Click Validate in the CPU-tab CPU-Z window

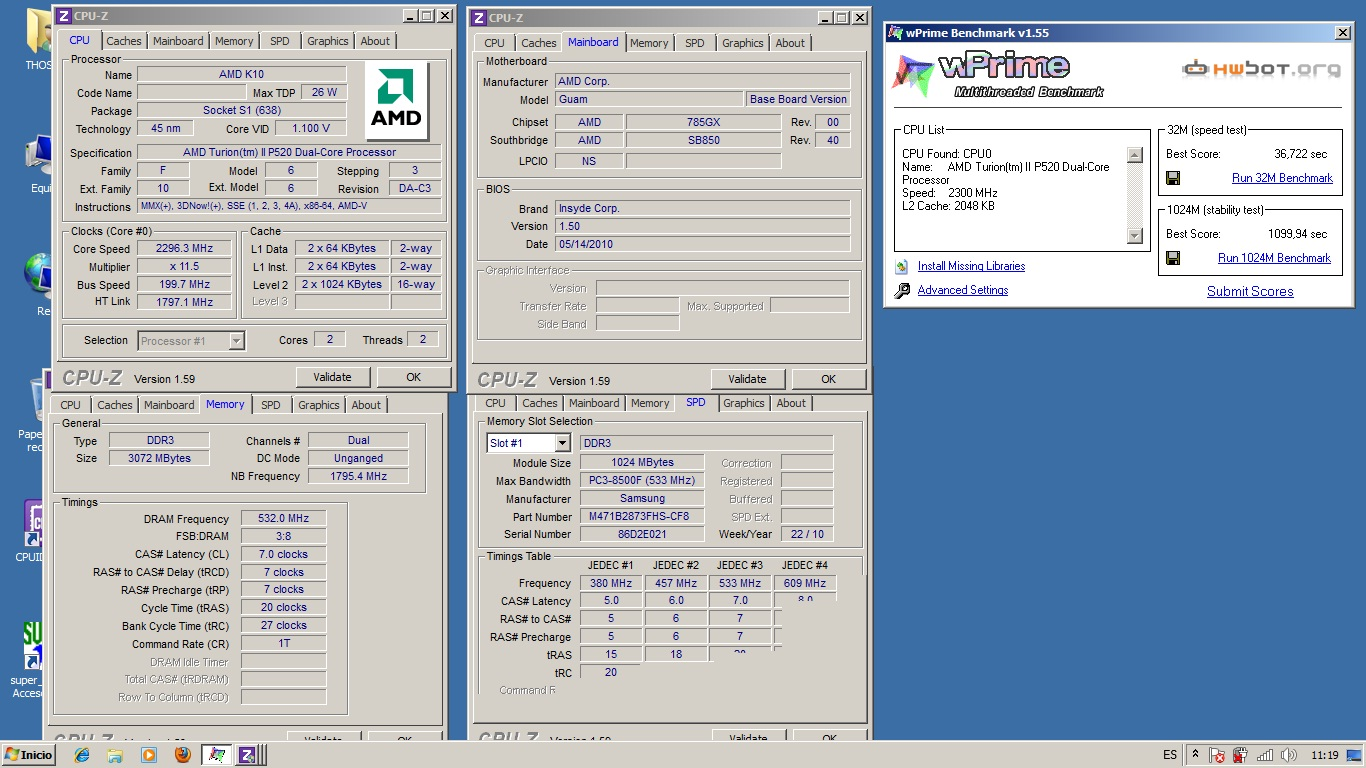click(333, 377)
